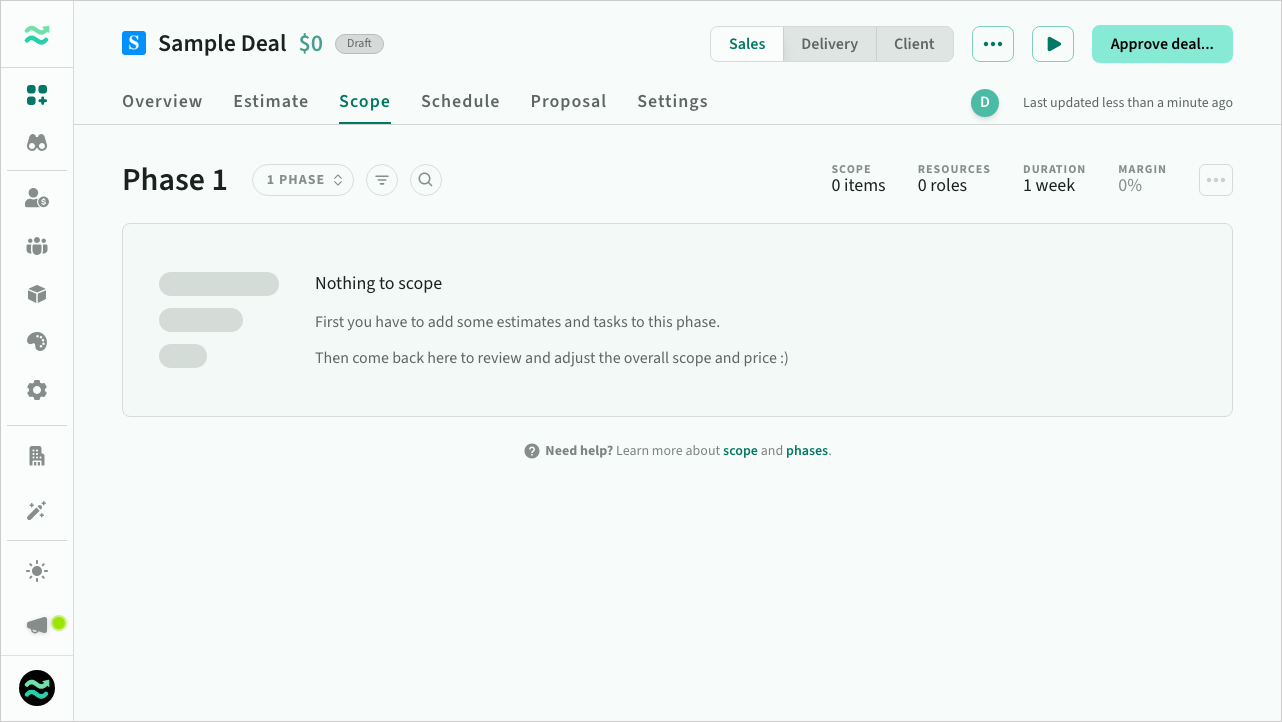
Task: Follow the phases help link
Action: click(x=807, y=451)
